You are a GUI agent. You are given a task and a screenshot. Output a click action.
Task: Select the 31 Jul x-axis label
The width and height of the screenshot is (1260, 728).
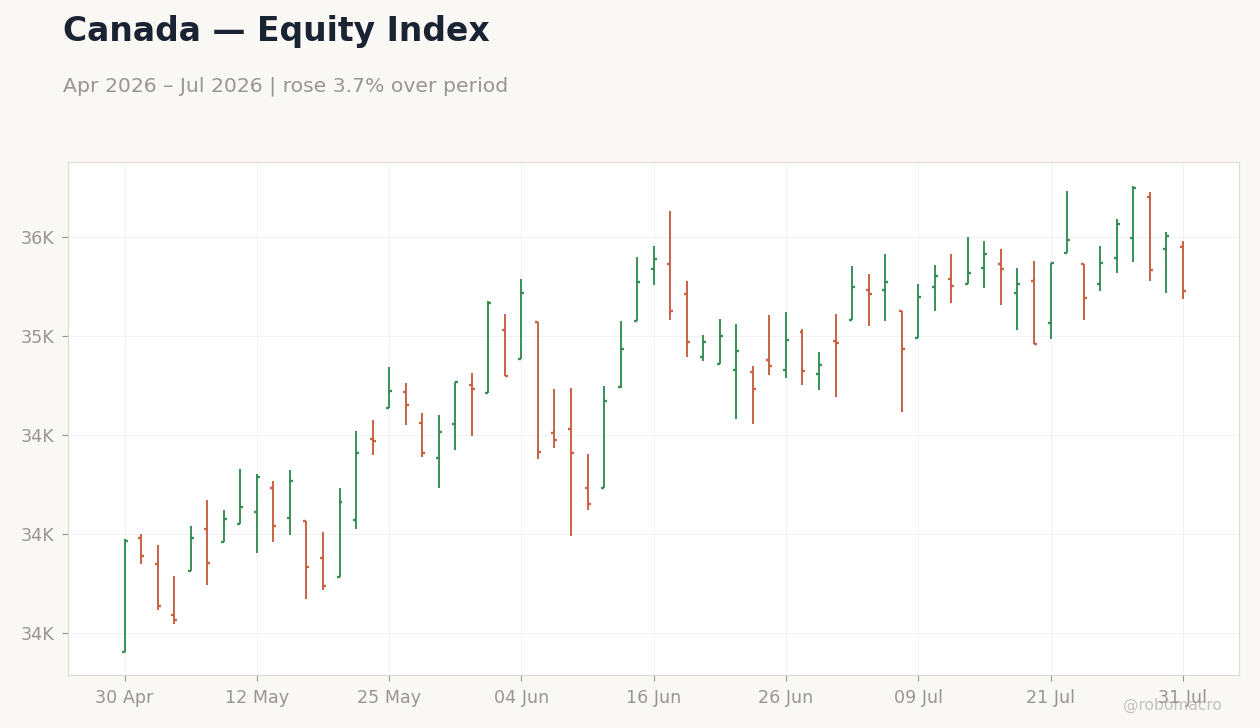click(1183, 698)
